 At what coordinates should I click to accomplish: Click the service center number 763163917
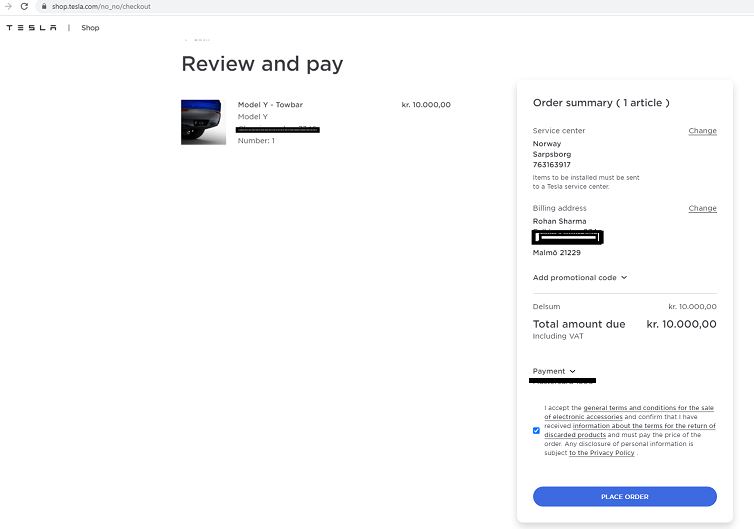[x=552, y=165]
